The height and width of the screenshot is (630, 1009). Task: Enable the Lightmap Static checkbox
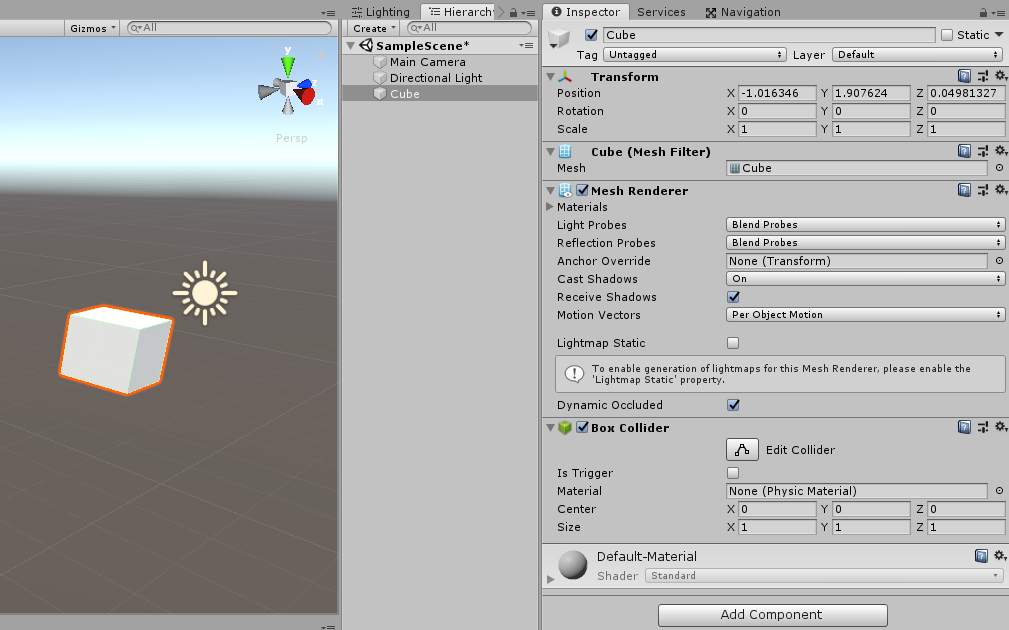733,342
